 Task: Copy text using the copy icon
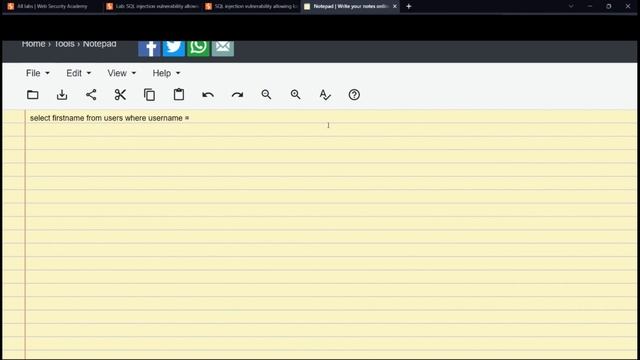pos(149,95)
